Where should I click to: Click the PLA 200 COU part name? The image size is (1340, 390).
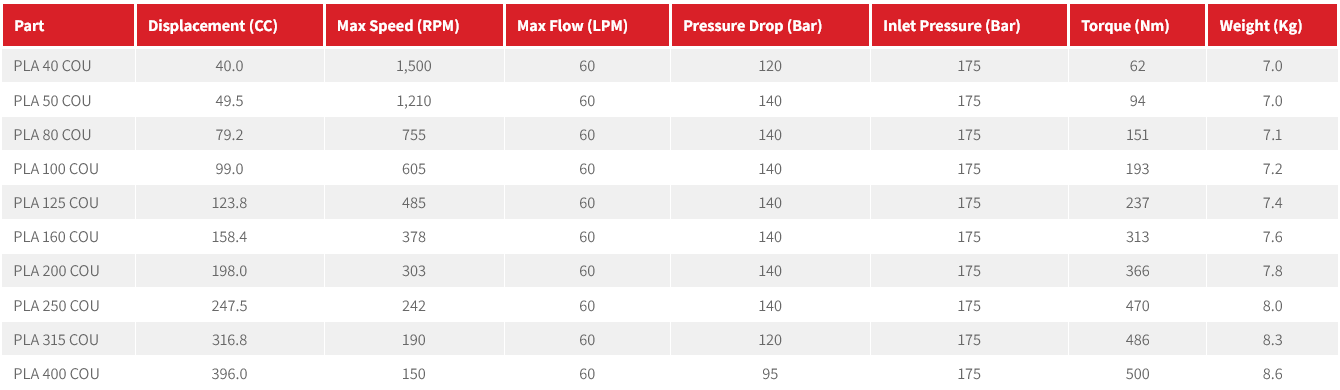point(56,271)
